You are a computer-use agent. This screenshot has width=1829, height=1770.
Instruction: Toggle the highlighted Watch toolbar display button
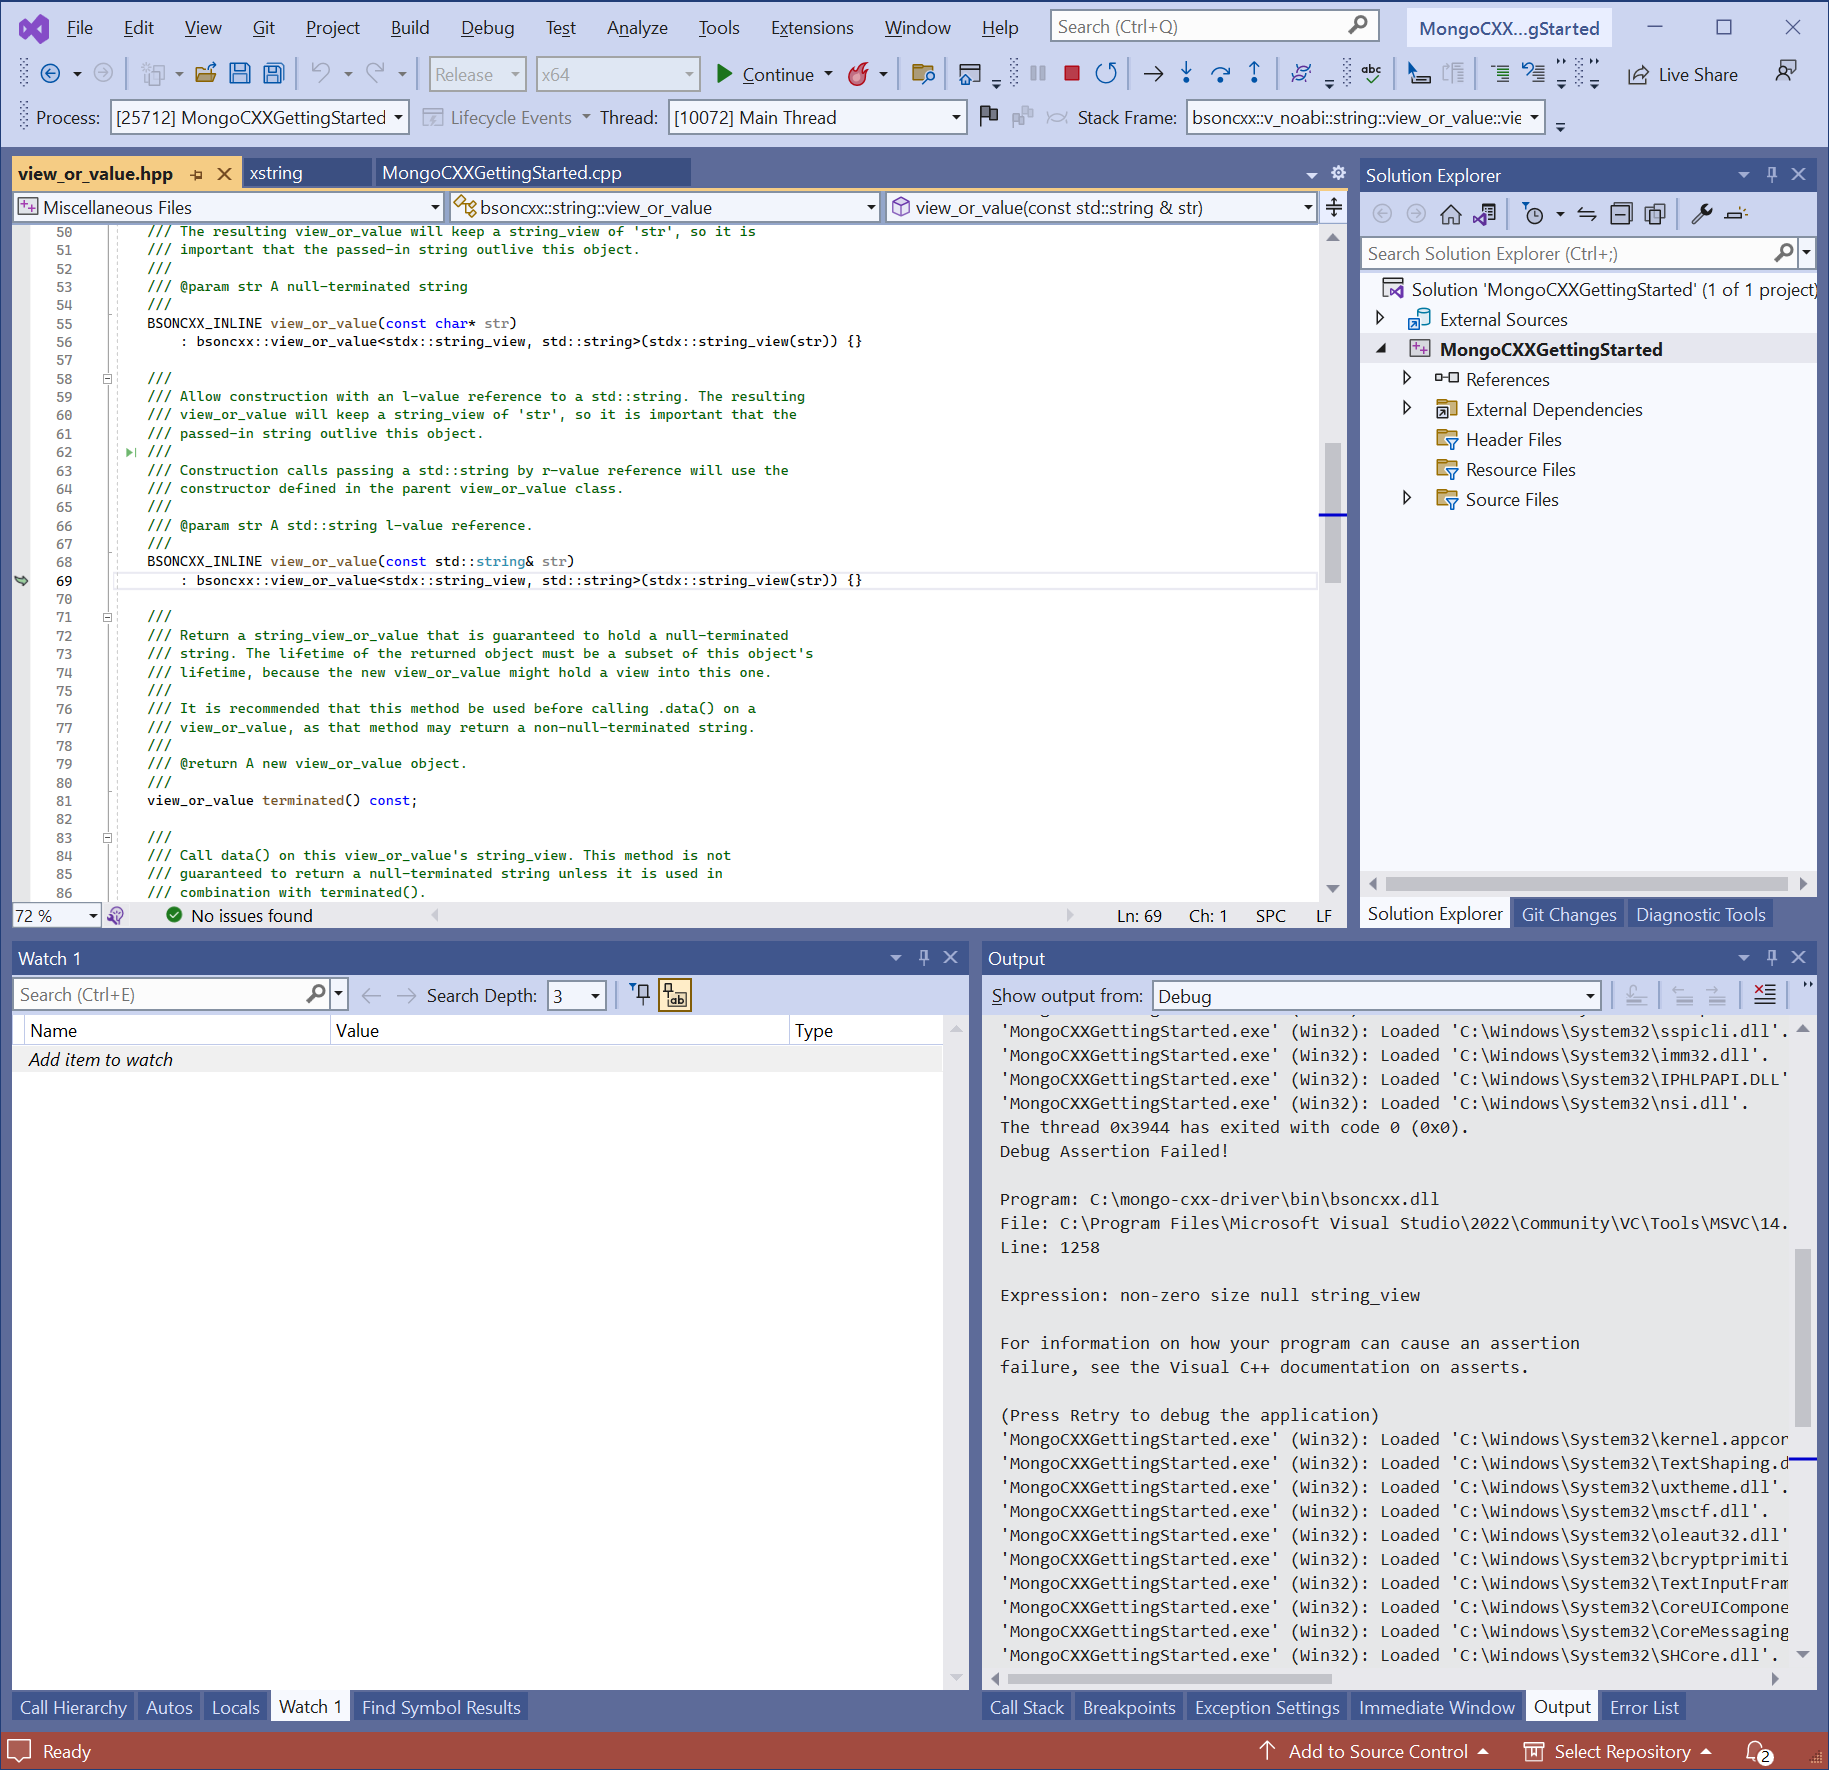pos(675,995)
